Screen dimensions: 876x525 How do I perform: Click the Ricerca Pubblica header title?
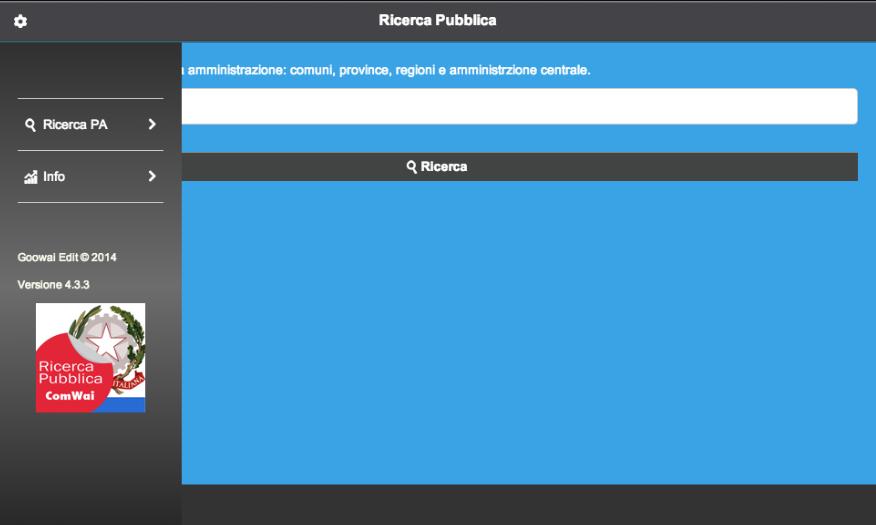click(x=437, y=20)
